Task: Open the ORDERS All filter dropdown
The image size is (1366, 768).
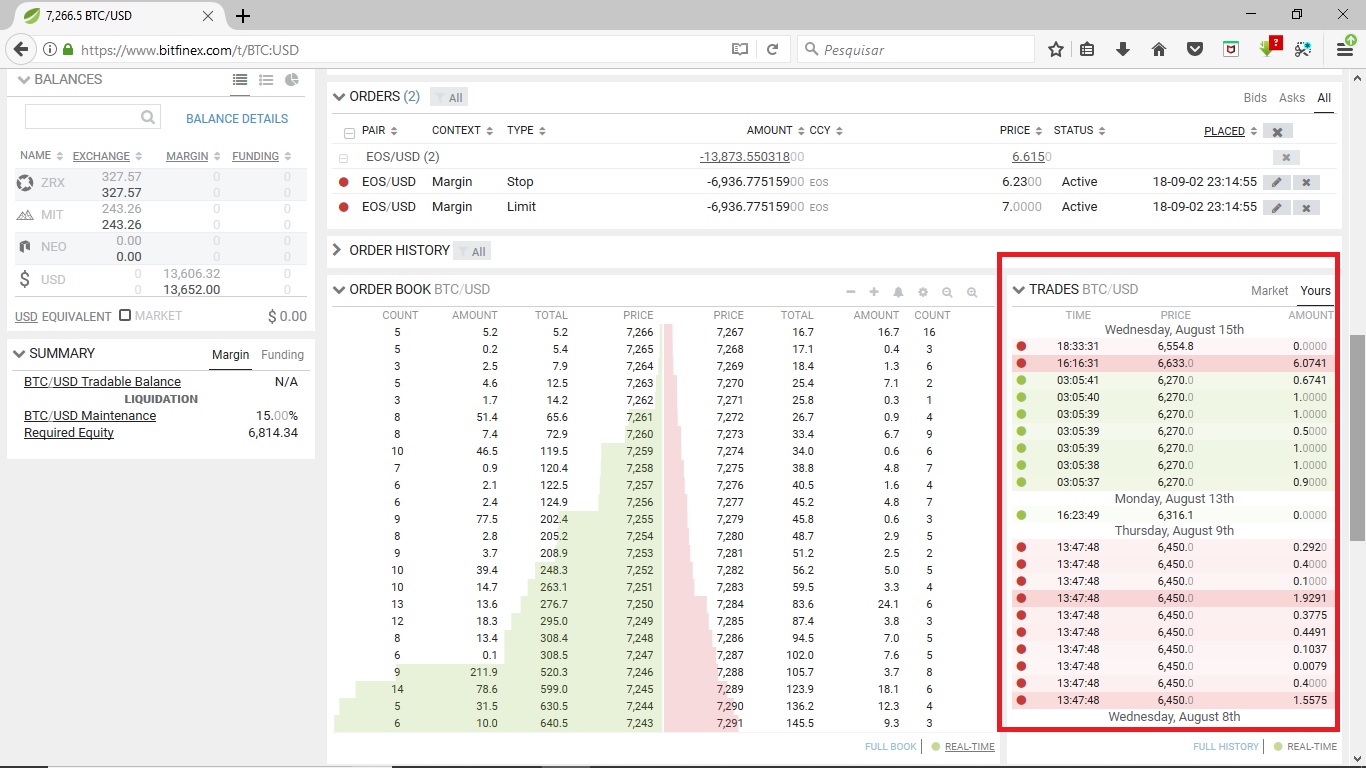Action: (449, 97)
